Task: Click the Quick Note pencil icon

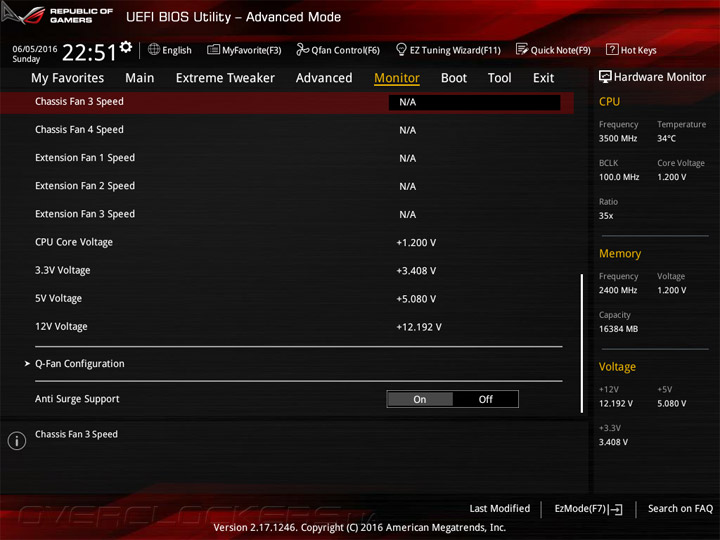Action: [x=522, y=49]
